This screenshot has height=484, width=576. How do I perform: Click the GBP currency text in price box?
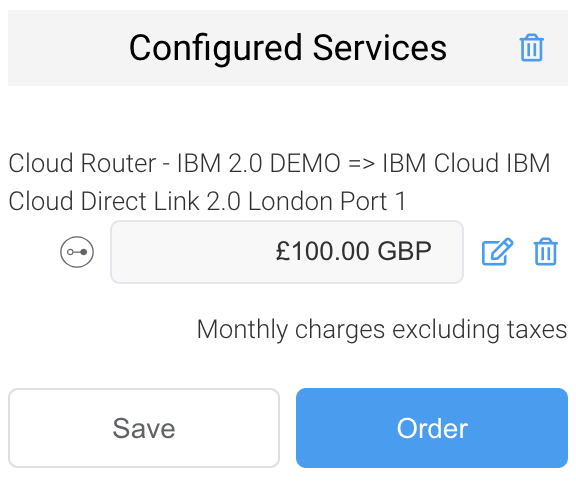[x=404, y=251]
